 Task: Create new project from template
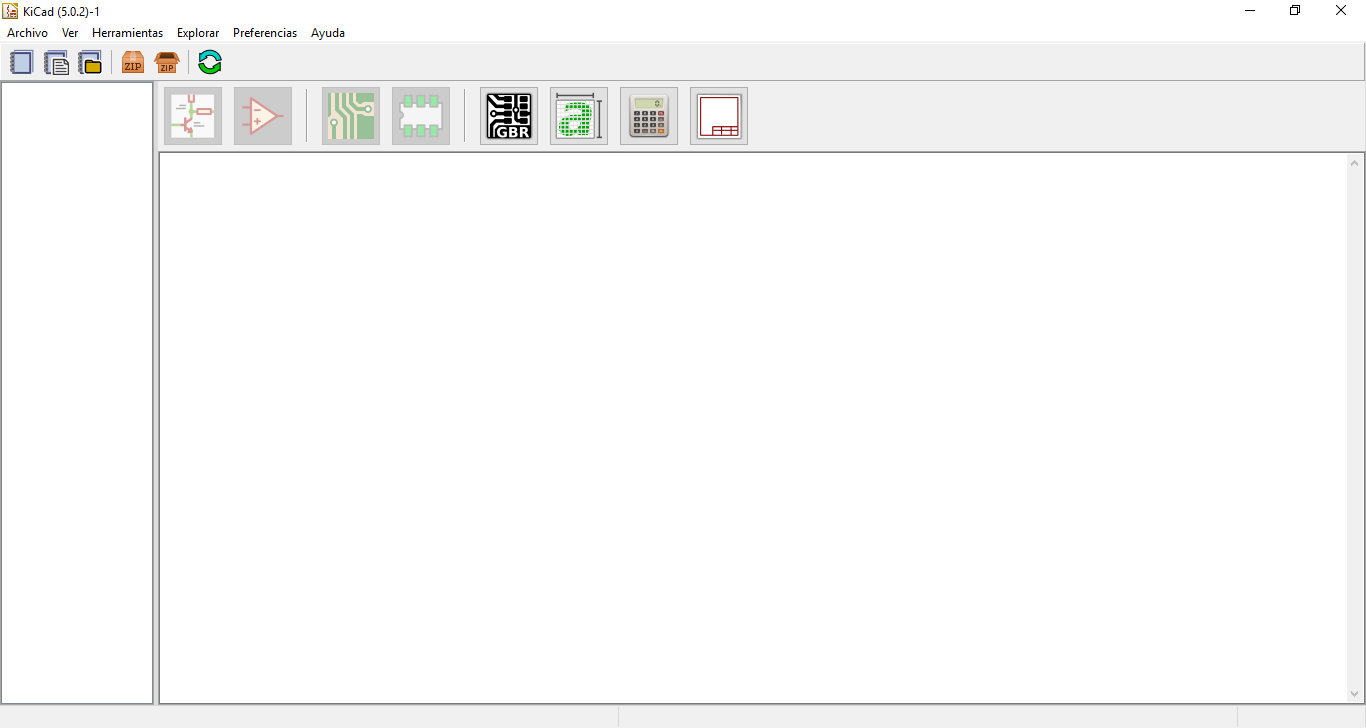point(56,63)
